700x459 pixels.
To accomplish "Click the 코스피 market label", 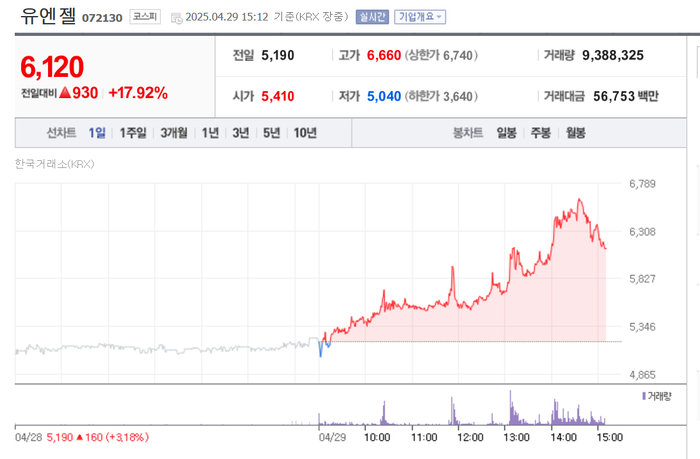I will point(145,17).
